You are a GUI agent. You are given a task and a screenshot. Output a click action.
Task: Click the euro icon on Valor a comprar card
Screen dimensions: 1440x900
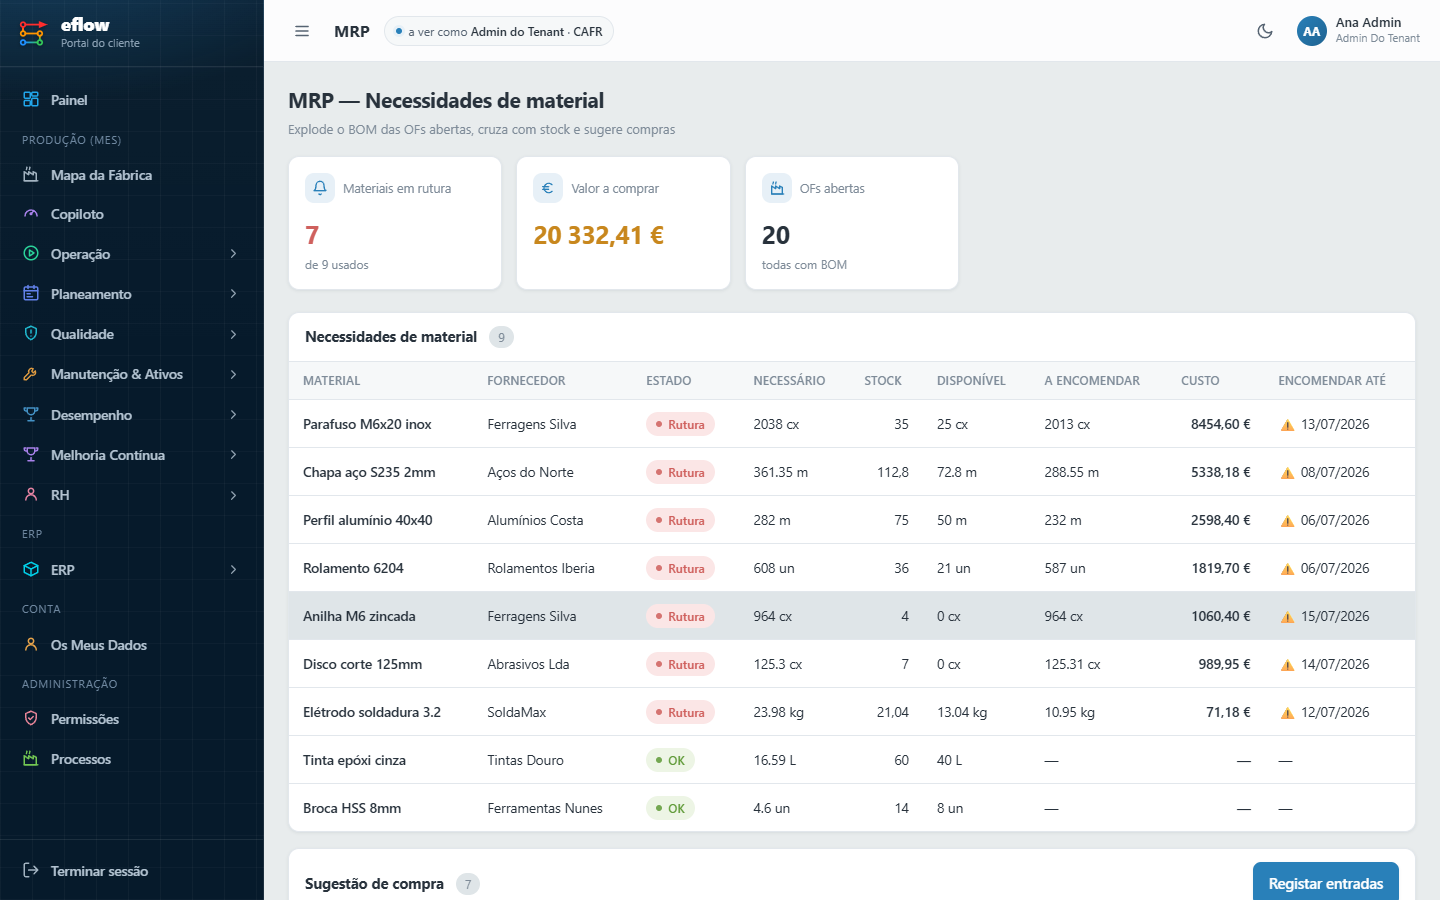pyautogui.click(x=548, y=188)
